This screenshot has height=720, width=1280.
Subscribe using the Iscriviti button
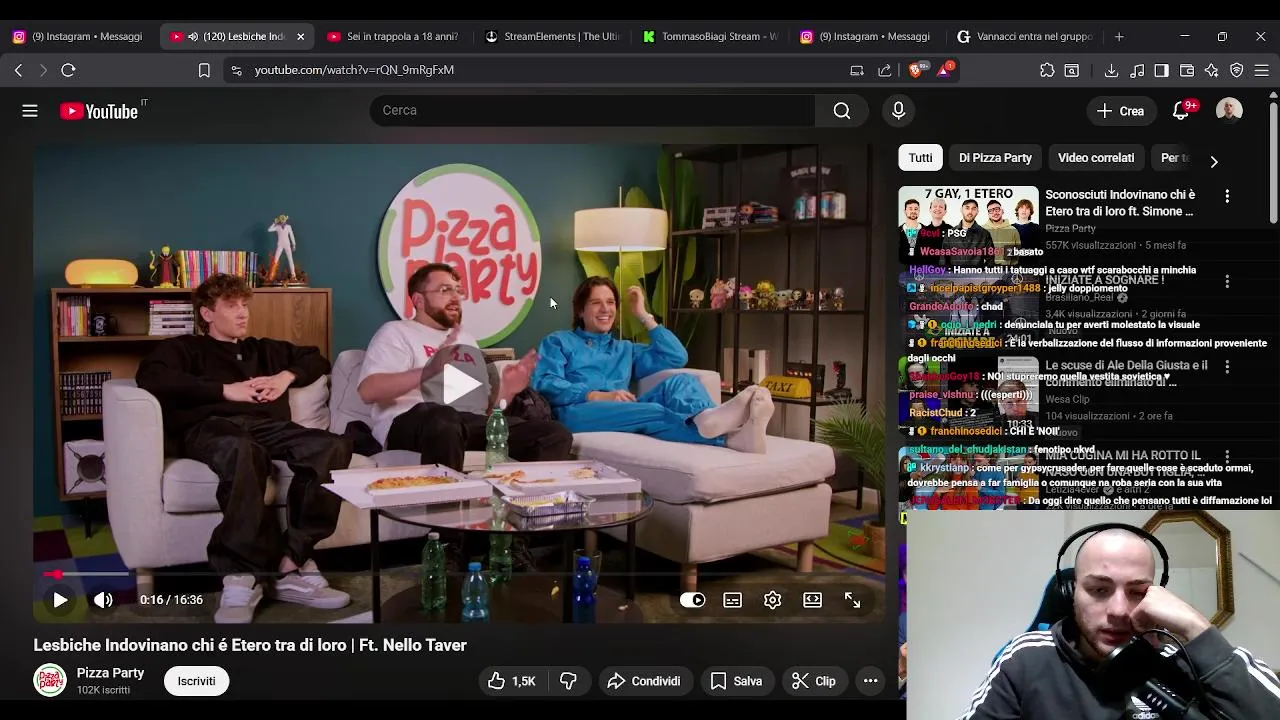196,681
